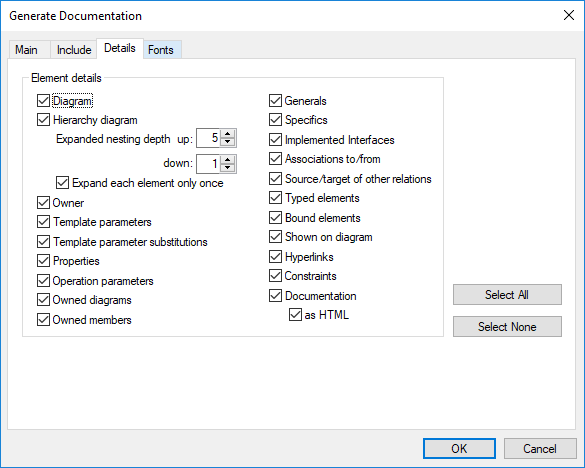The width and height of the screenshot is (585, 468).
Task: Decrease the nesting depth up value
Action: (x=228, y=142)
